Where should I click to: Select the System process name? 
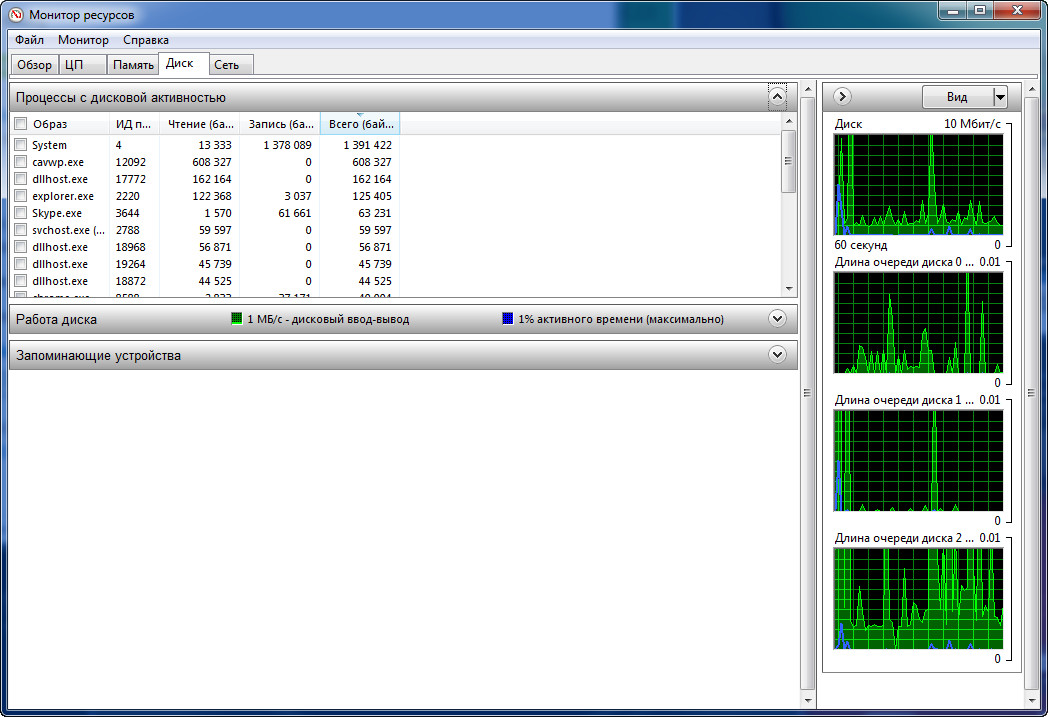49,145
